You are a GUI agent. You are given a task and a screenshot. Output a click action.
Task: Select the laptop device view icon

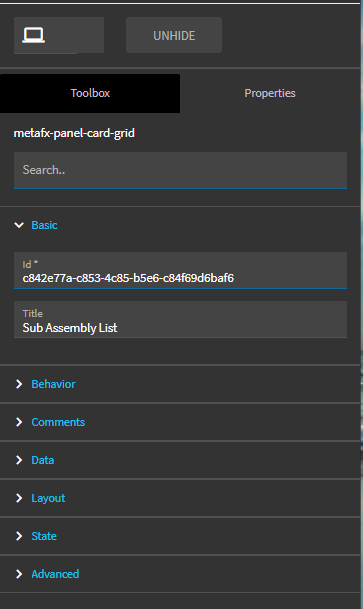tap(33, 35)
